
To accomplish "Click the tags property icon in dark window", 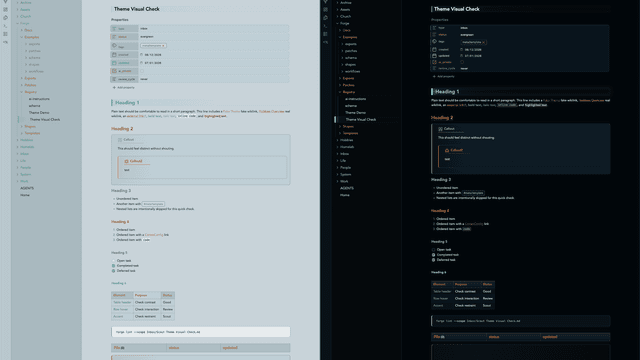I will (x=434, y=42).
